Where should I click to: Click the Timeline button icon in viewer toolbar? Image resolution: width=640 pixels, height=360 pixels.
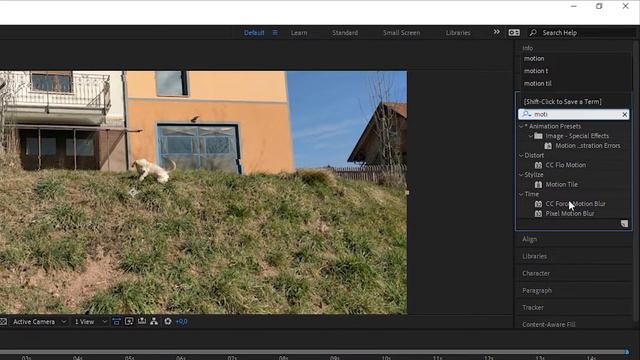(x=142, y=322)
